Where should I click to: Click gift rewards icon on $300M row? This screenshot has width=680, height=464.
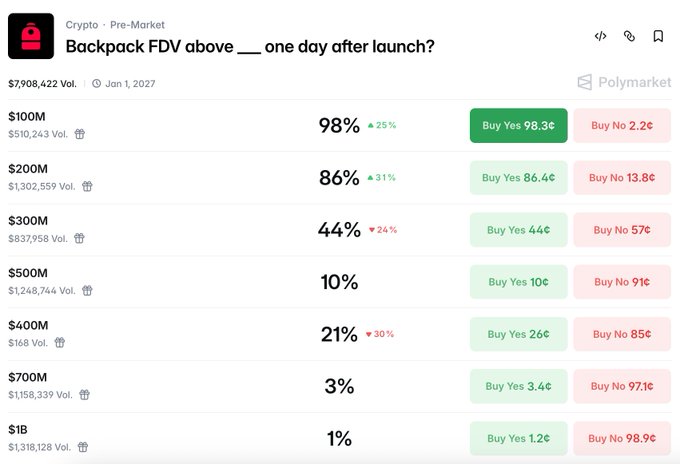[x=79, y=238]
